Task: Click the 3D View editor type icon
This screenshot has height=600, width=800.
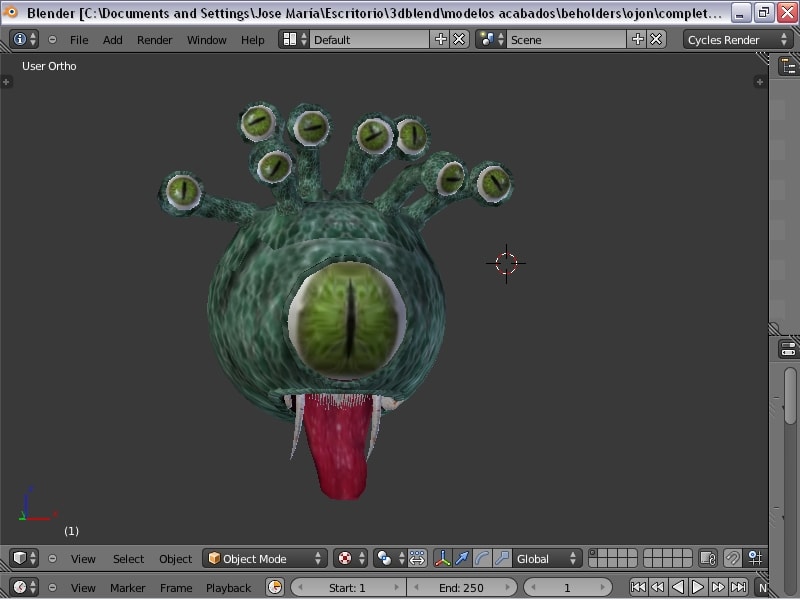Action: tap(19, 558)
